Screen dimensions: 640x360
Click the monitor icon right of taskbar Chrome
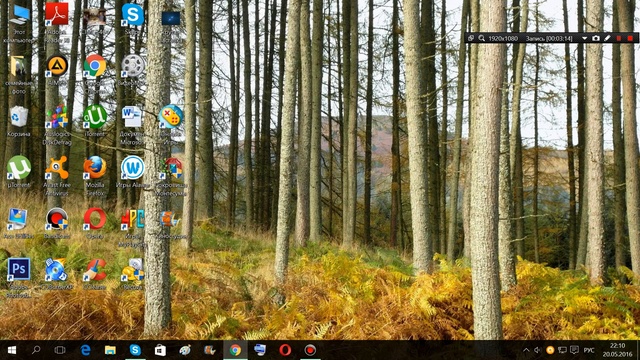pyautogui.click(x=260, y=350)
